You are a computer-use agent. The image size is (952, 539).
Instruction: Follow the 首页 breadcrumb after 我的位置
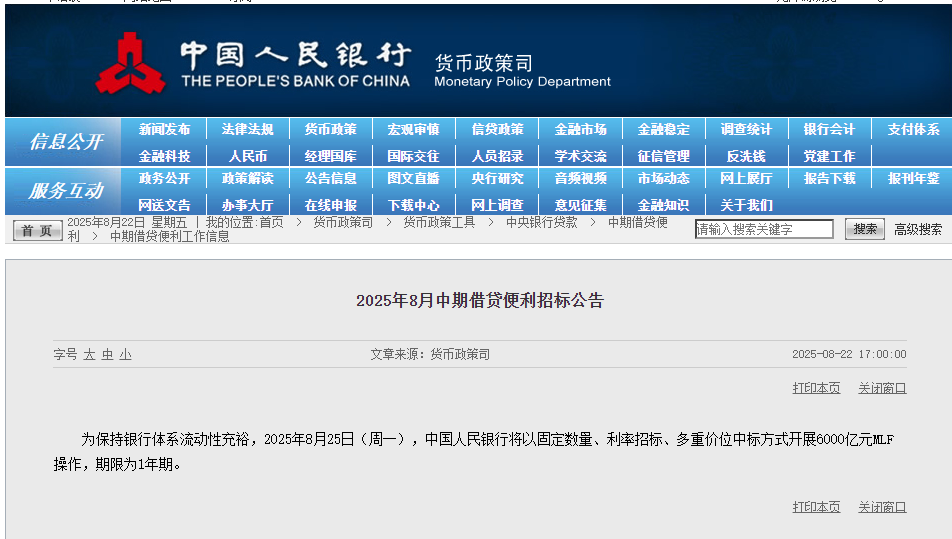[x=271, y=222]
